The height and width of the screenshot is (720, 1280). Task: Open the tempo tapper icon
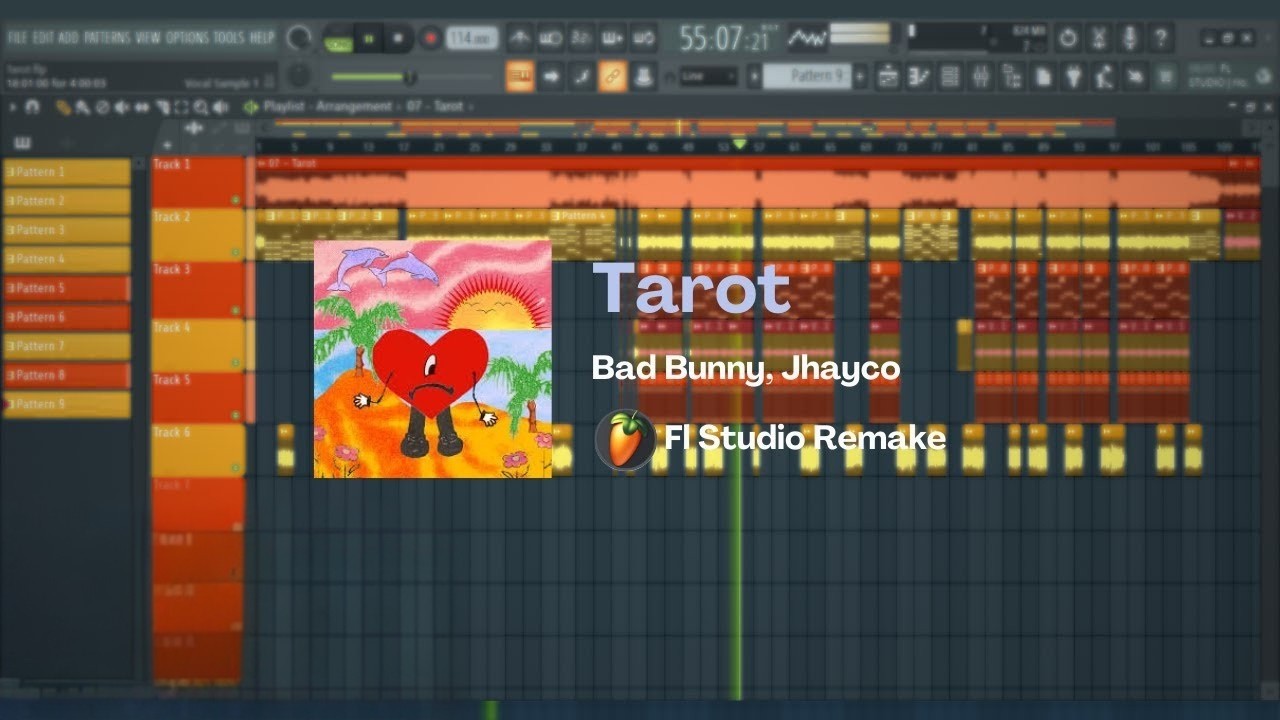[x=1105, y=76]
